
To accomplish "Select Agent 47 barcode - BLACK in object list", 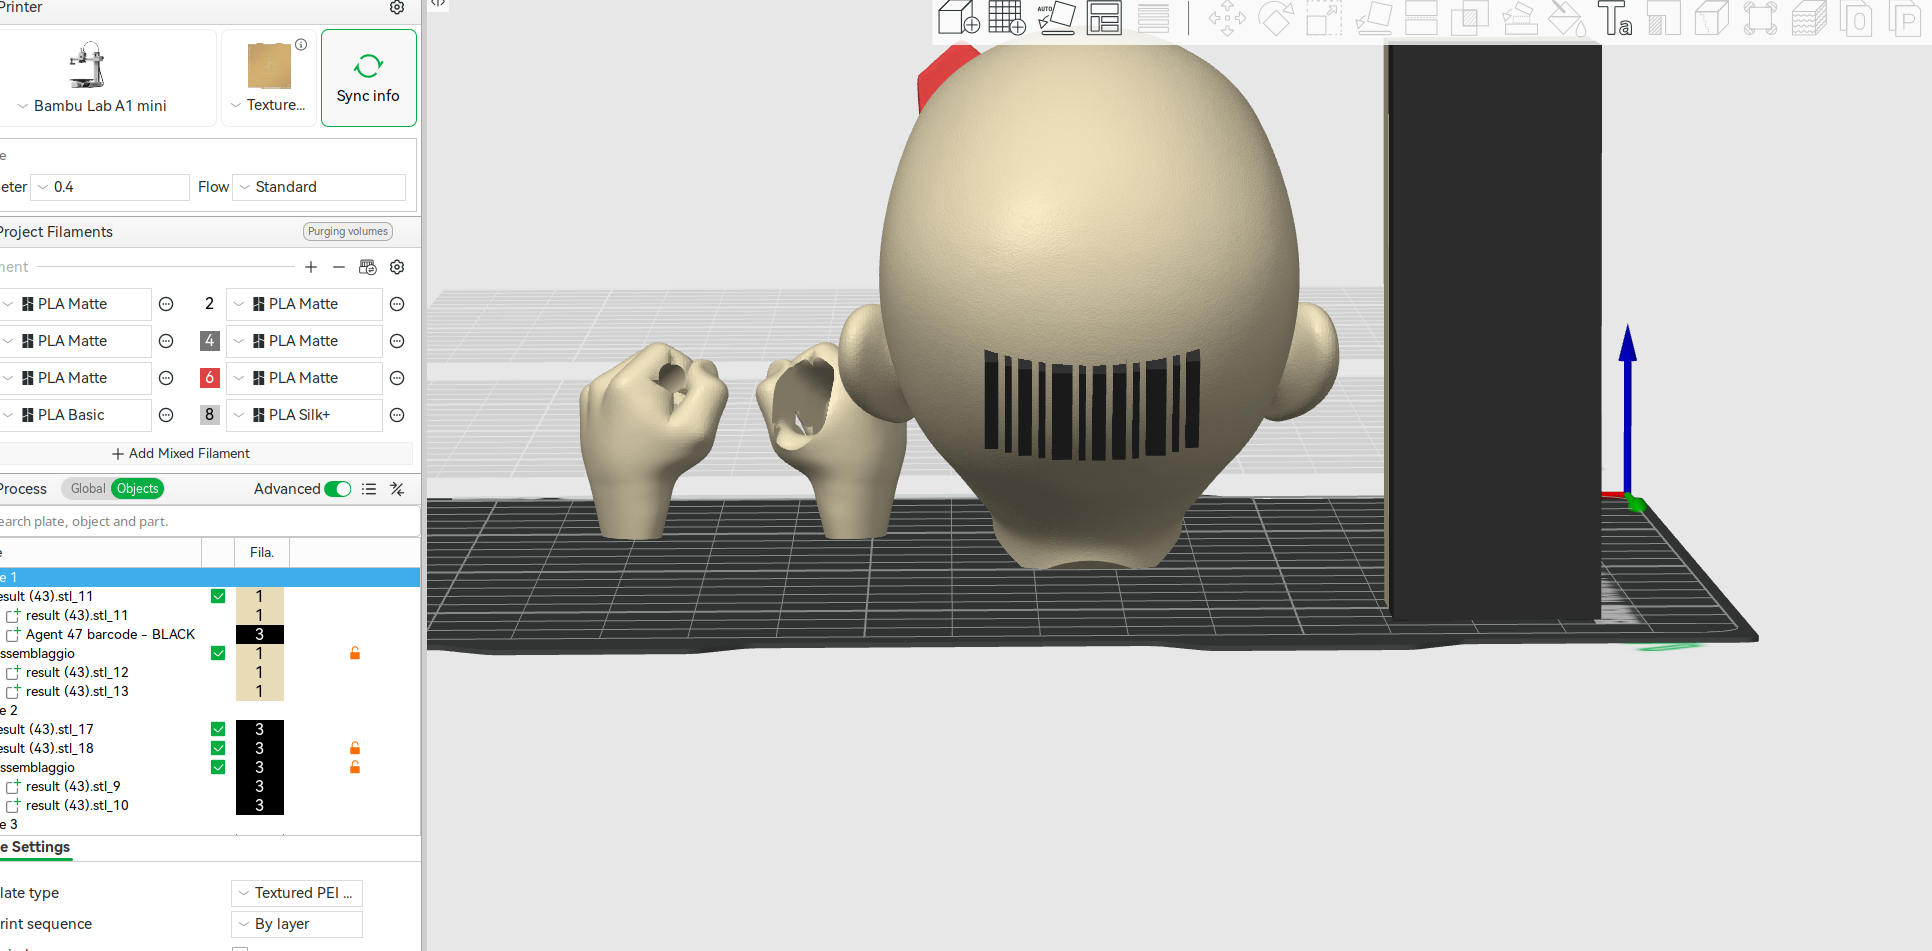I will (x=110, y=635).
